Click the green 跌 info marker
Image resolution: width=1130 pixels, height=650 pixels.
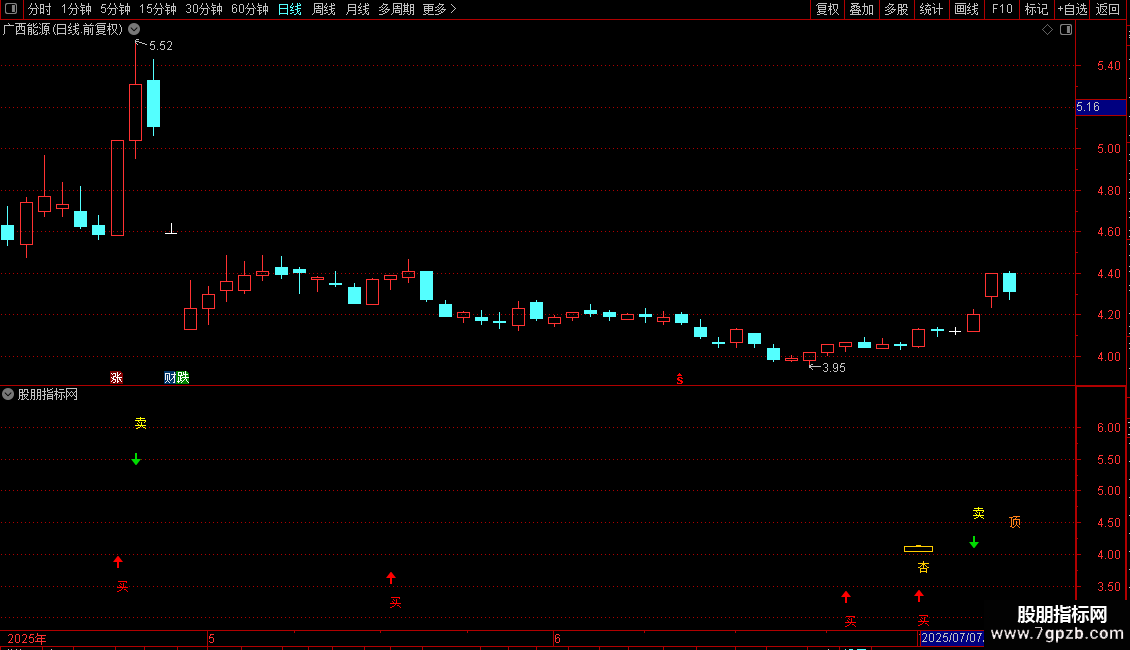point(183,378)
